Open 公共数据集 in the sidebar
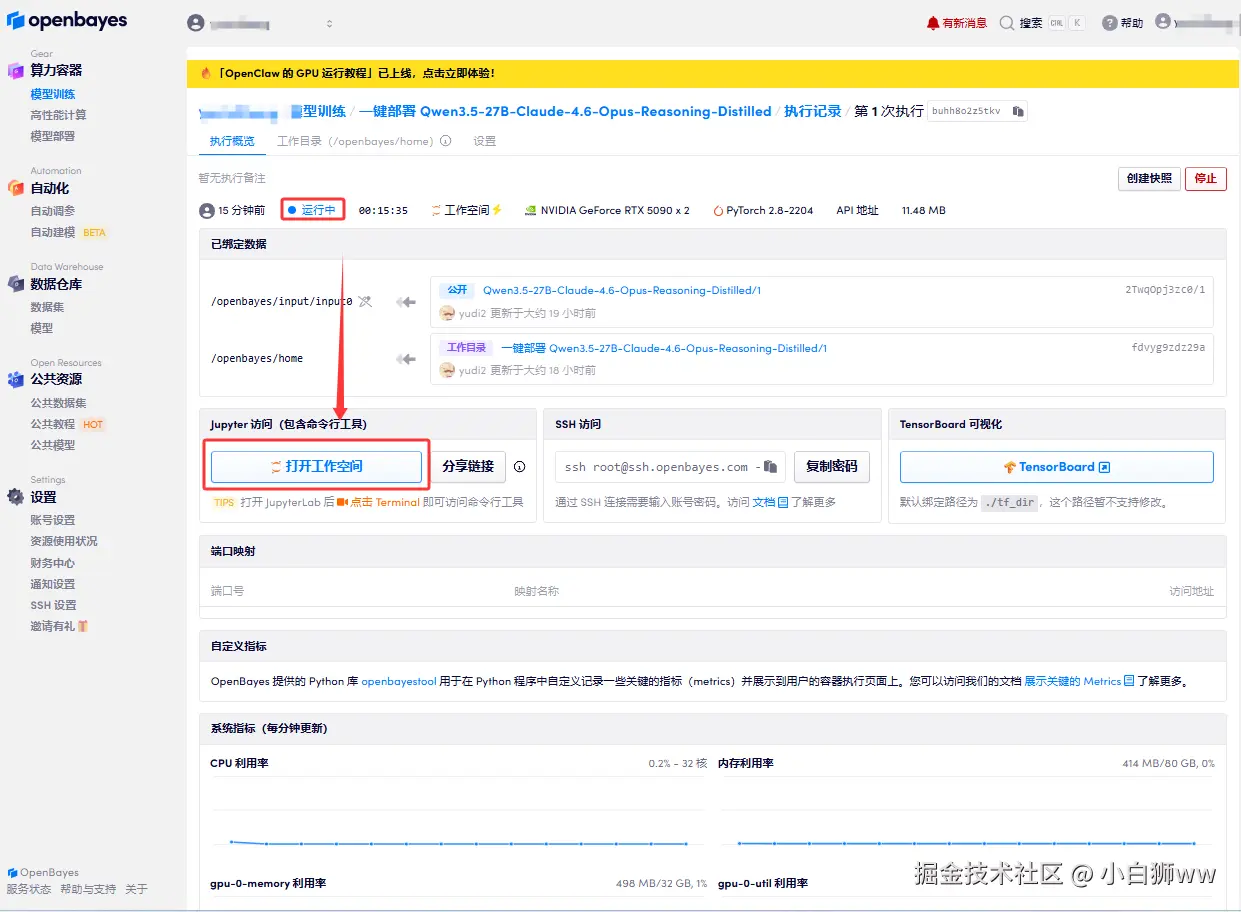Image resolution: width=1241 pixels, height=912 pixels. (x=58, y=403)
